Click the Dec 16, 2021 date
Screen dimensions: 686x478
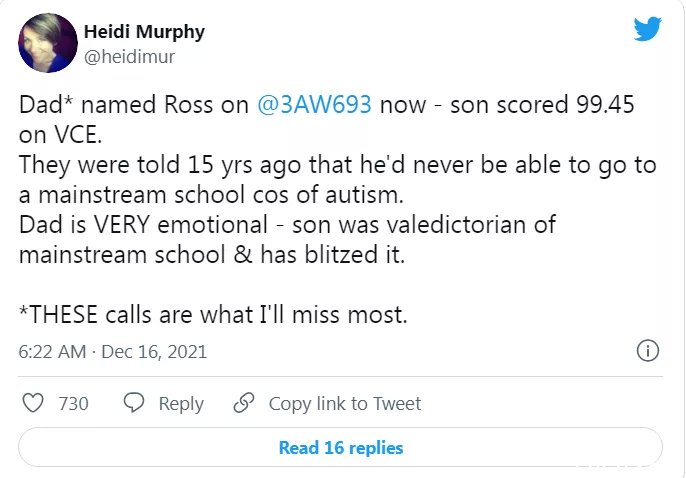coord(154,352)
